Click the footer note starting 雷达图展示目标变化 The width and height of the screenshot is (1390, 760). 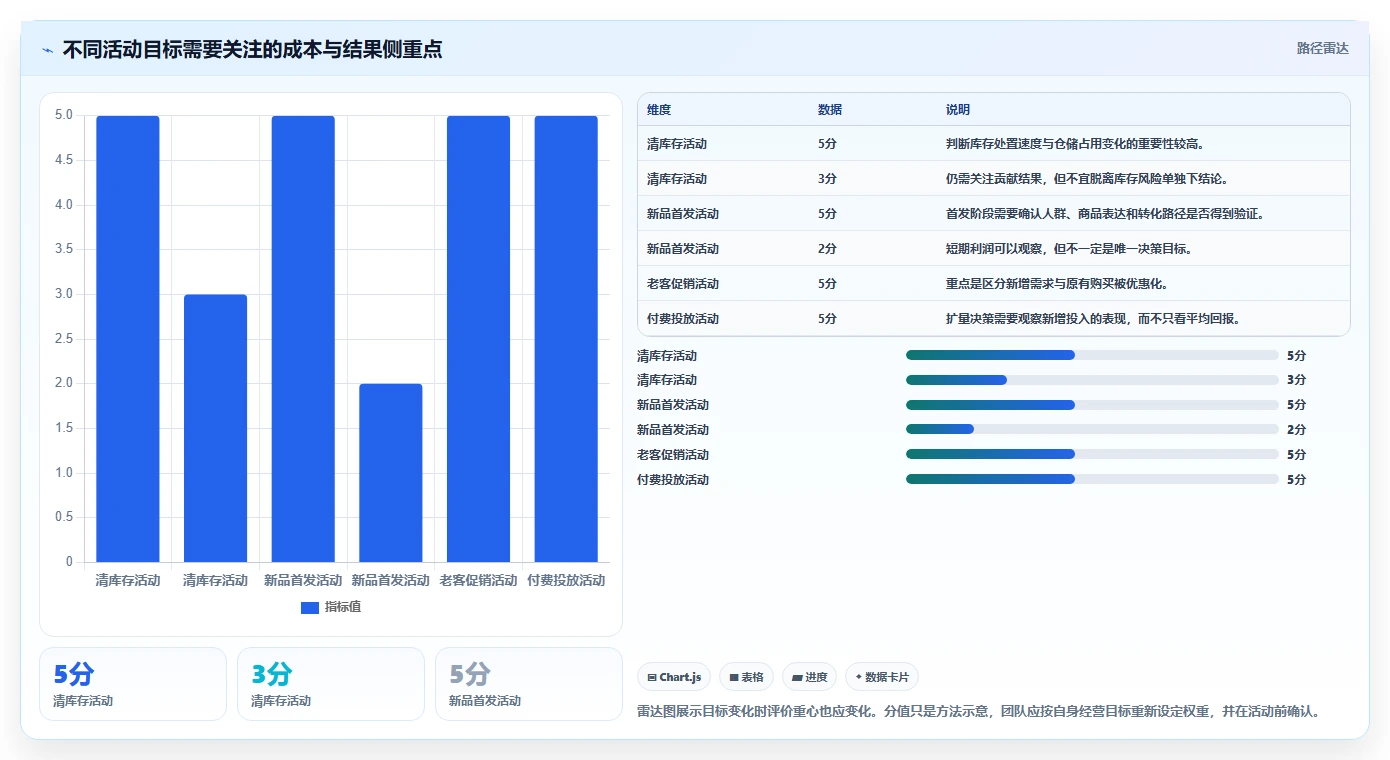982,712
